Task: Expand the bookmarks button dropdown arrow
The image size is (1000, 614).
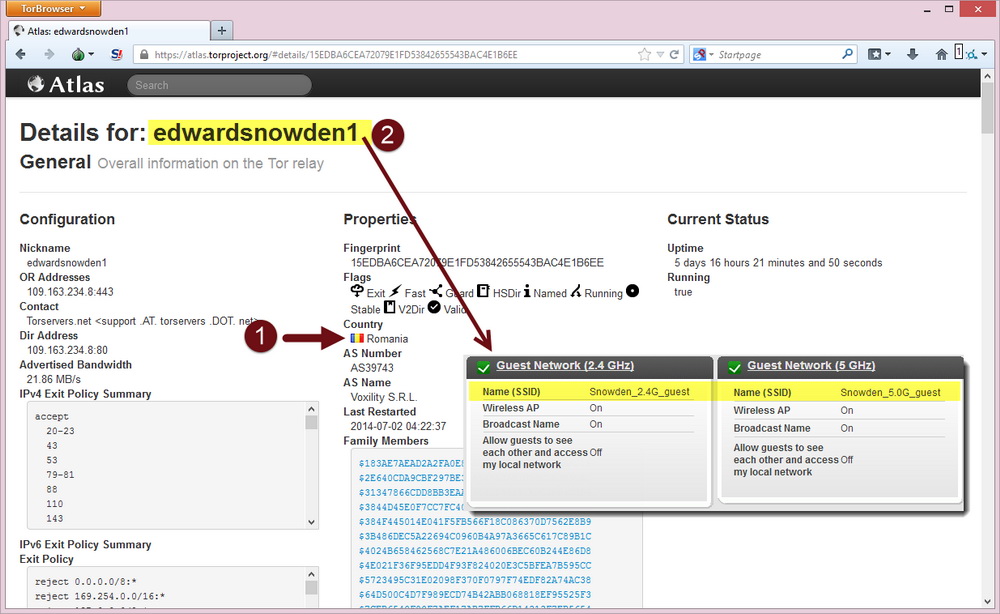Action: coord(888,54)
